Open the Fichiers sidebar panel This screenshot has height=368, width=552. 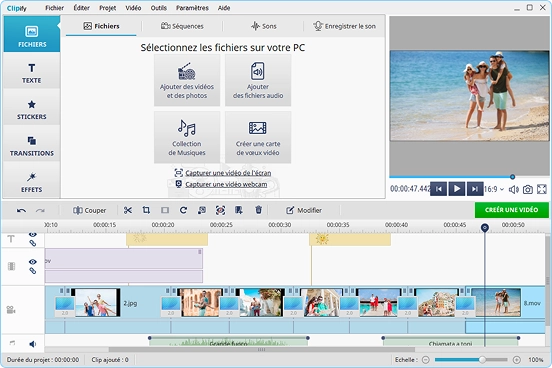tap(32, 35)
